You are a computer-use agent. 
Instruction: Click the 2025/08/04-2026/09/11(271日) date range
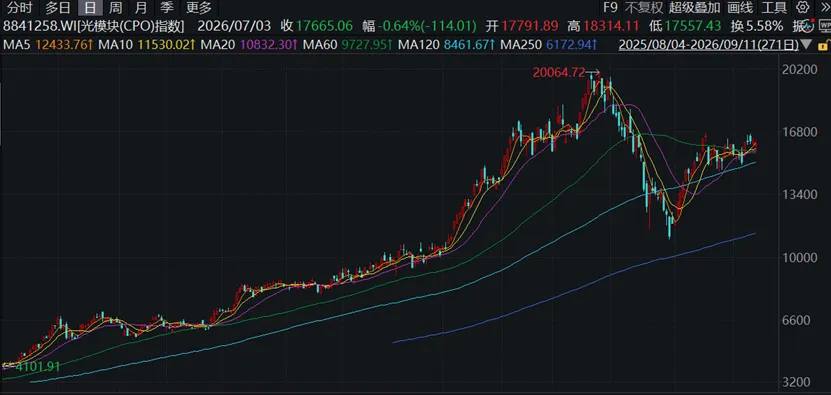709,45
